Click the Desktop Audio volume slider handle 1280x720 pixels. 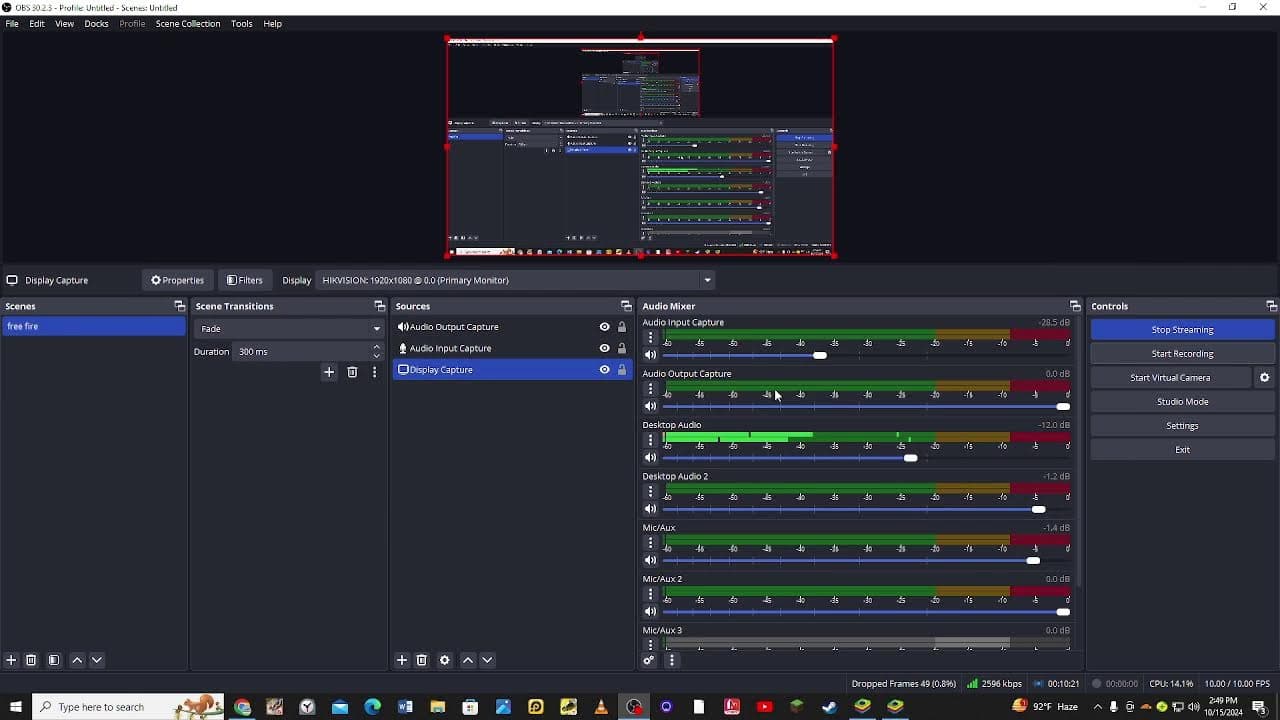910,458
